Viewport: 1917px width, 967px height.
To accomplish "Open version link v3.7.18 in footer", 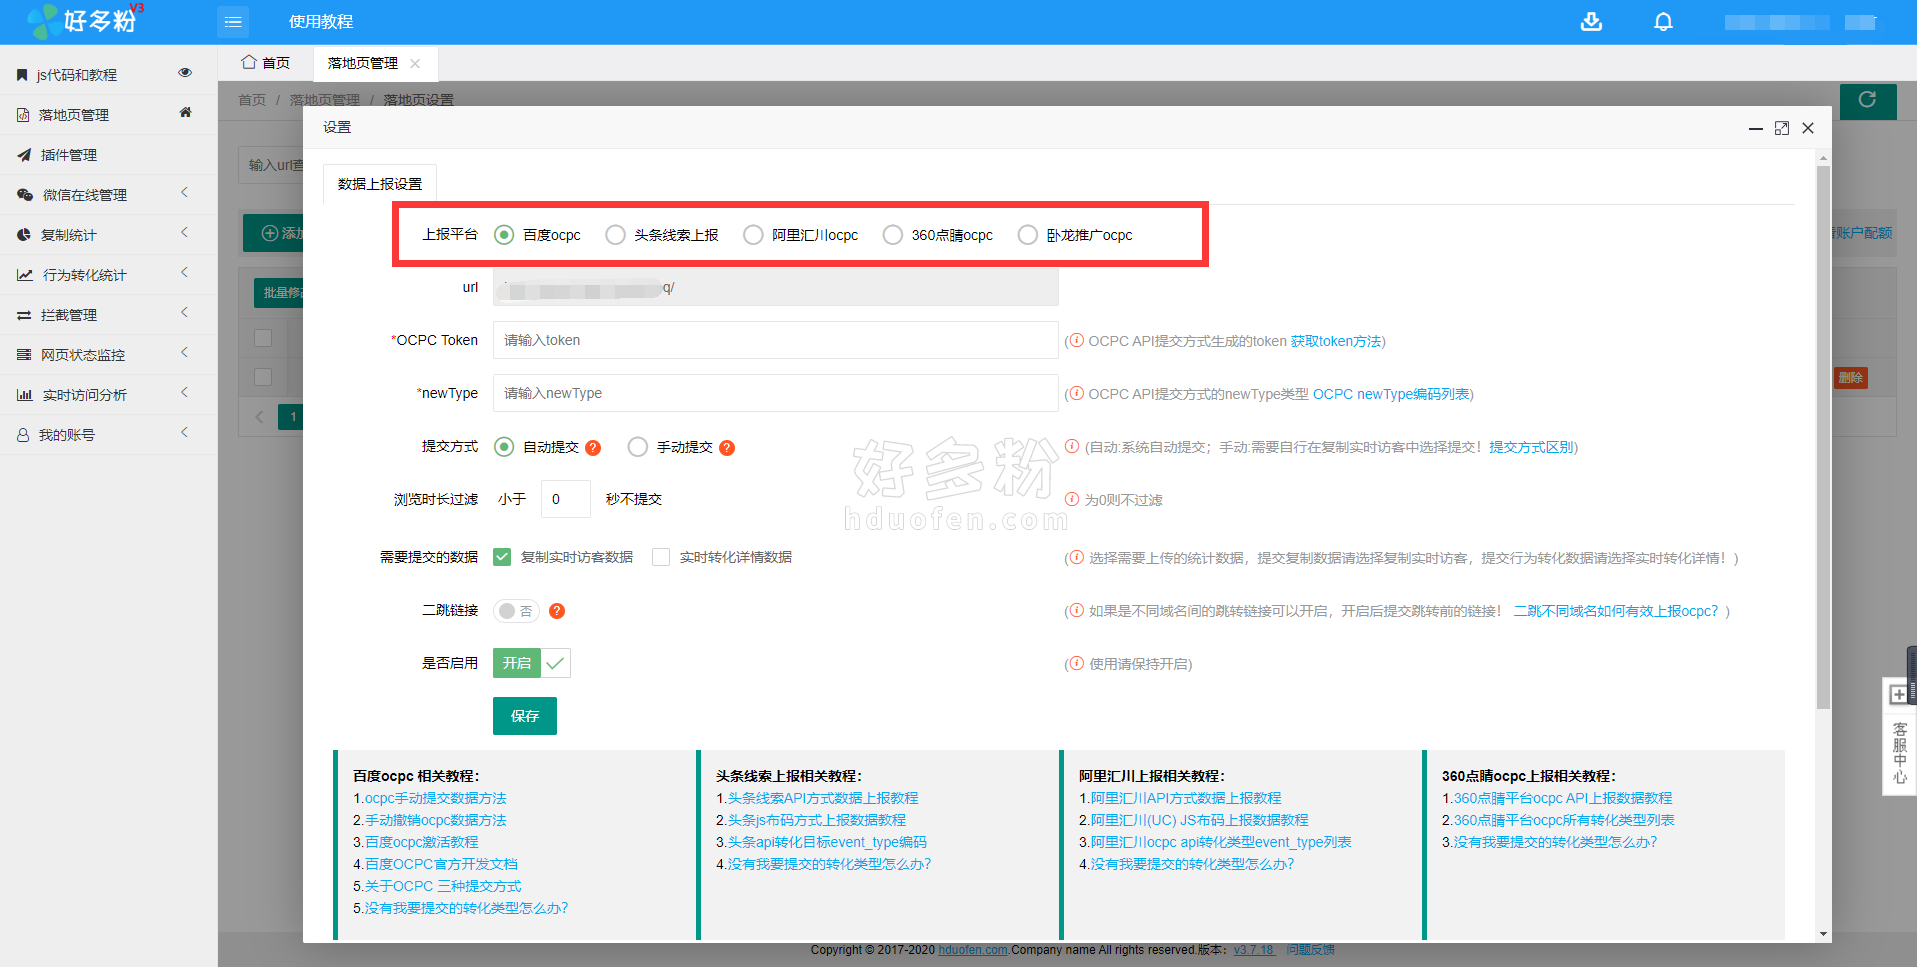I will (x=1253, y=950).
